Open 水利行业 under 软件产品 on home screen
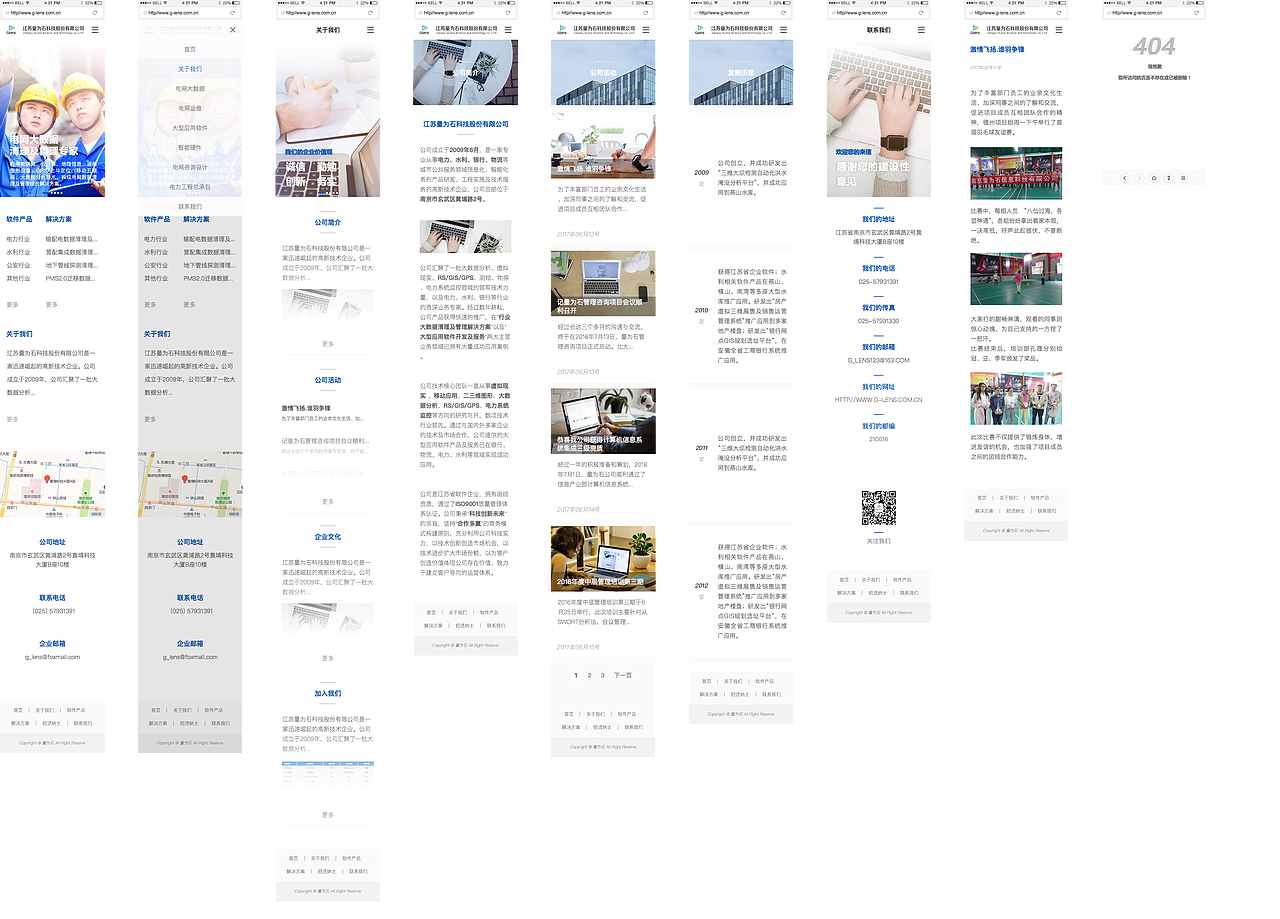This screenshot has width=1280, height=919. (x=18, y=253)
